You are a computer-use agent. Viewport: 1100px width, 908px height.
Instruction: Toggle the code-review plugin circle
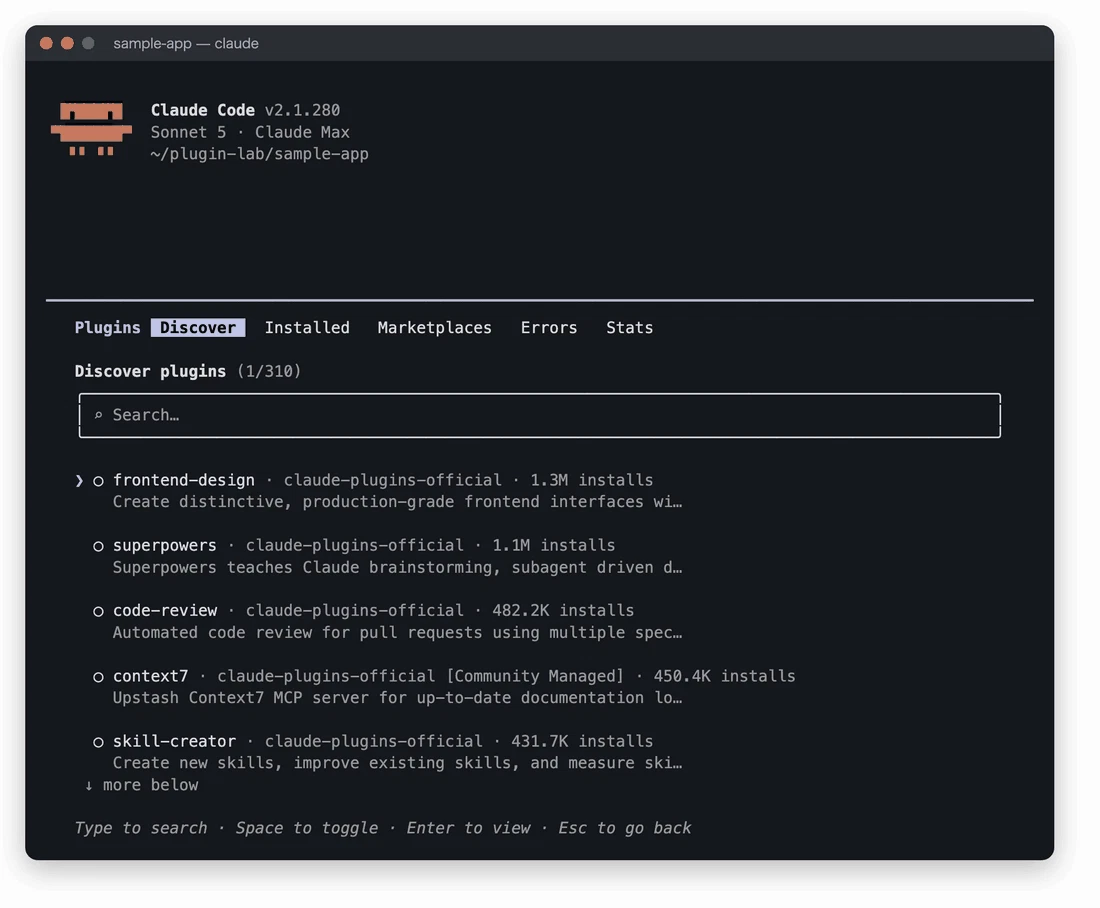click(99, 612)
